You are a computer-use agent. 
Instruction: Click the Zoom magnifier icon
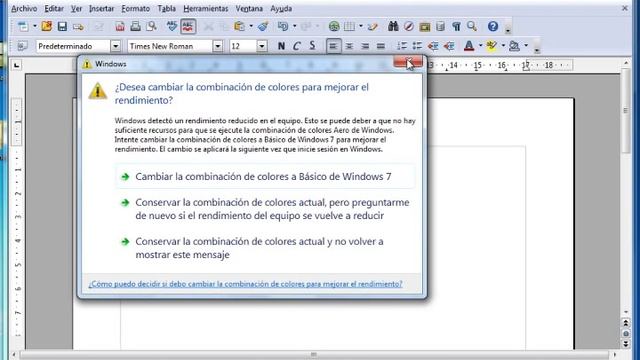[472, 27]
